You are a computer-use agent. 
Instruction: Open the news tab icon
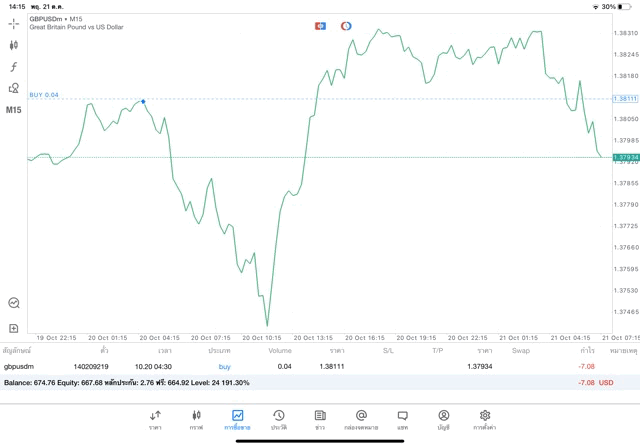pyautogui.click(x=319, y=419)
